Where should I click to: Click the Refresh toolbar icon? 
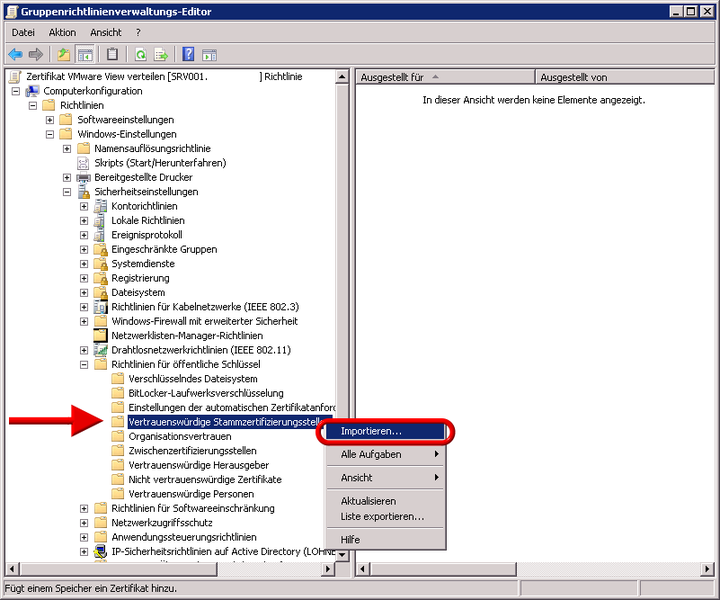(x=140, y=54)
